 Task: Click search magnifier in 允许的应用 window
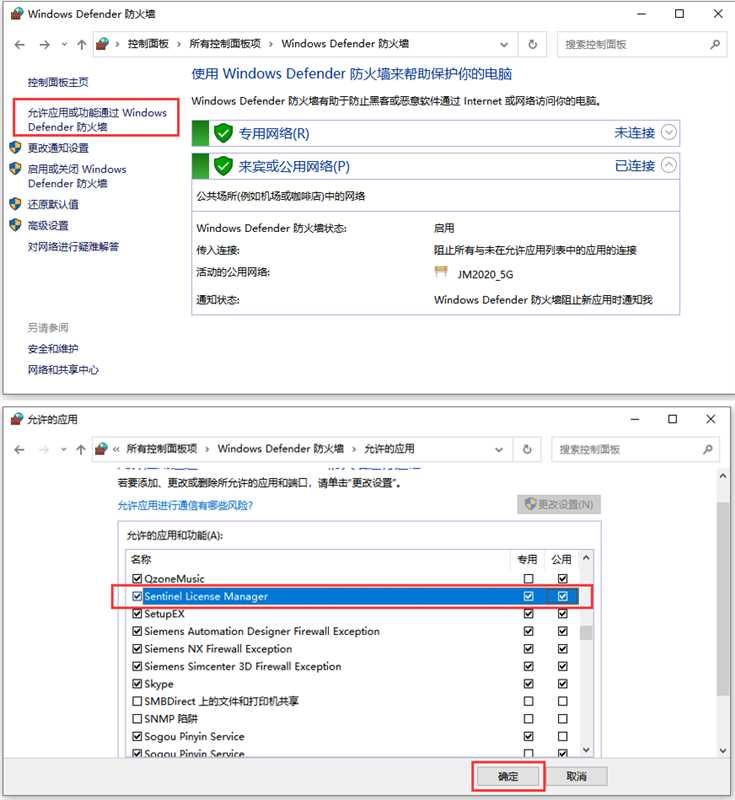point(708,449)
